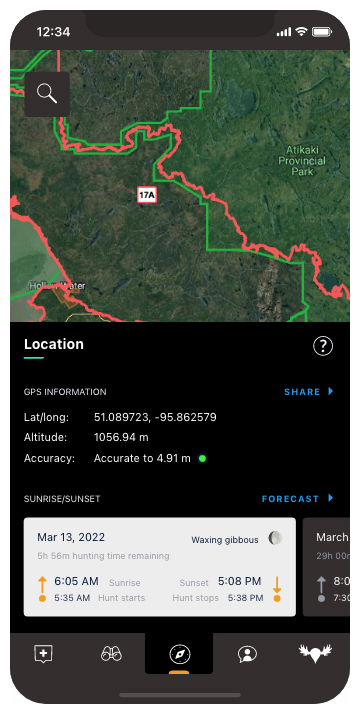Tap the waxing gibbous moon icon
Screen dimensions: 360x714
(275, 538)
